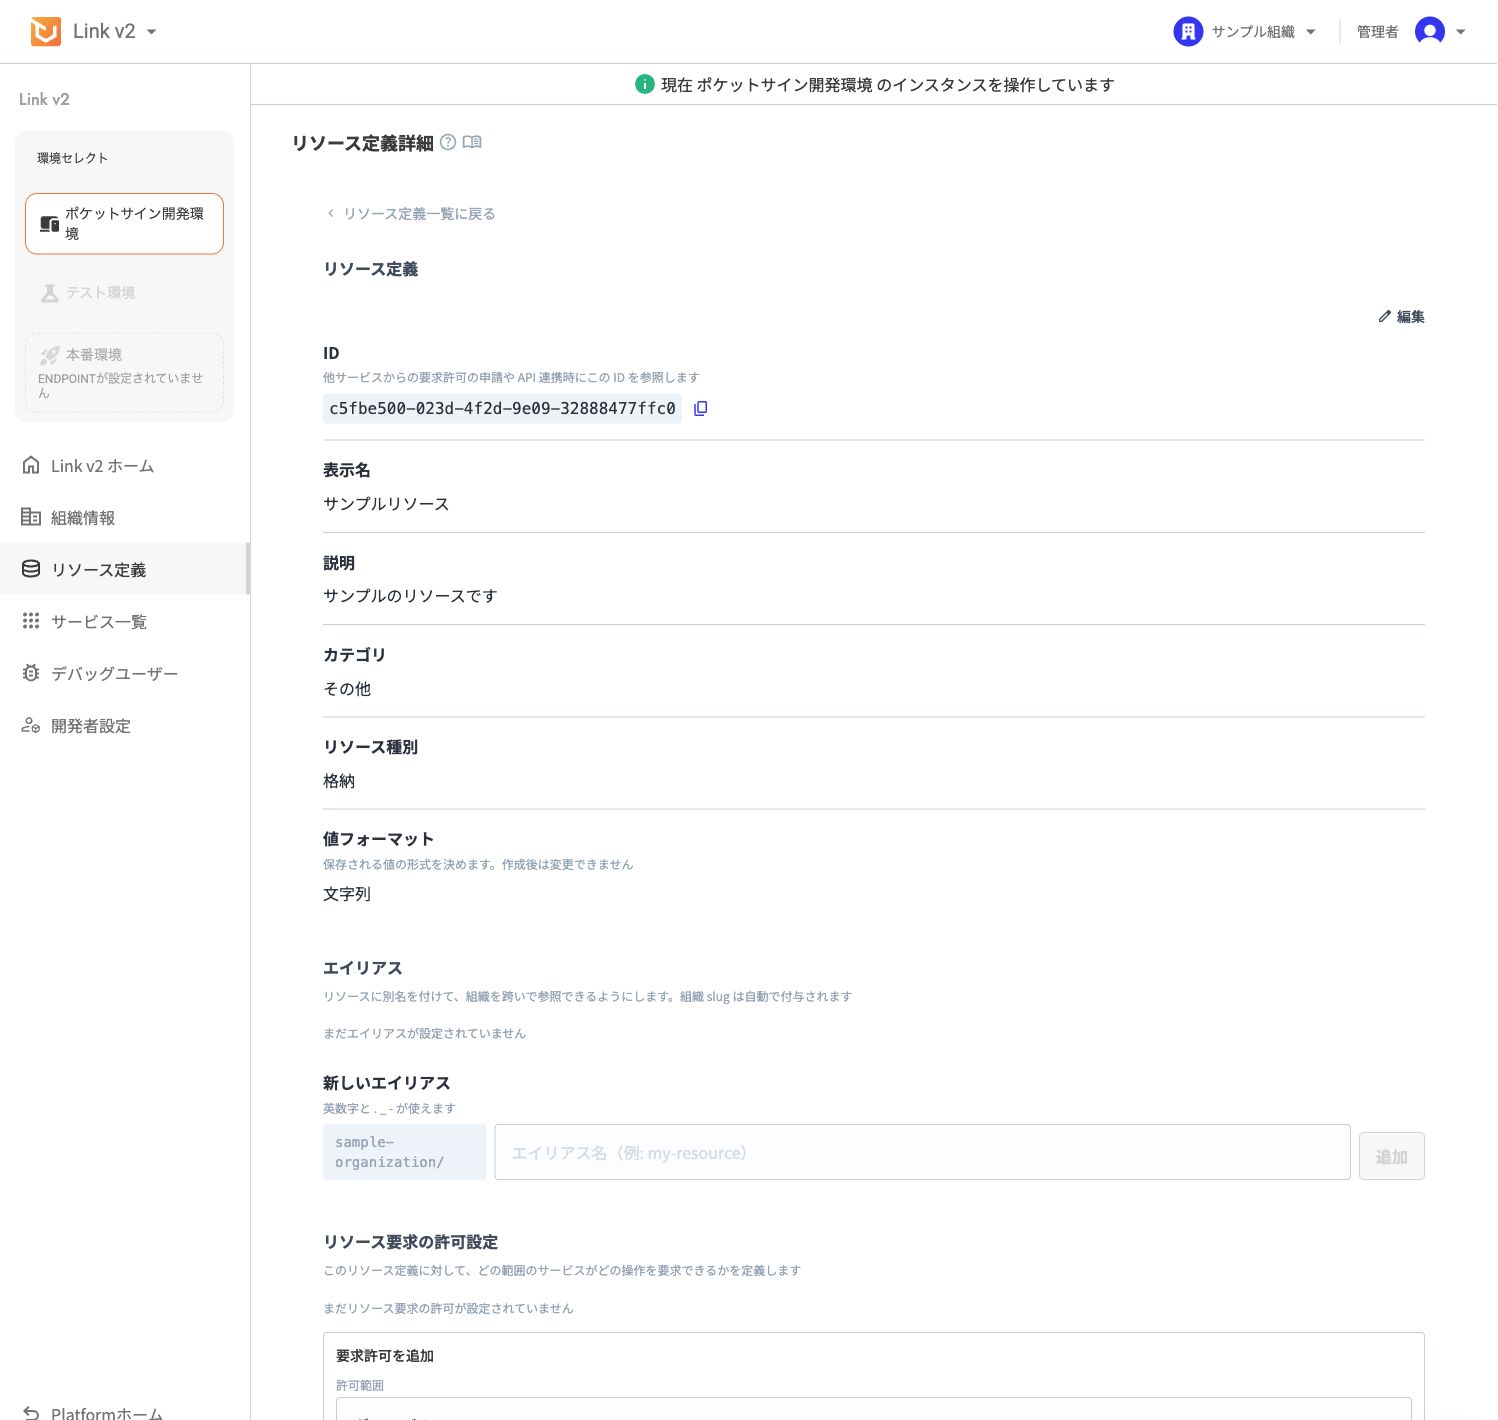Open 組織情報 in sidebar
Image resolution: width=1498 pixels, height=1420 pixels.
click(124, 518)
